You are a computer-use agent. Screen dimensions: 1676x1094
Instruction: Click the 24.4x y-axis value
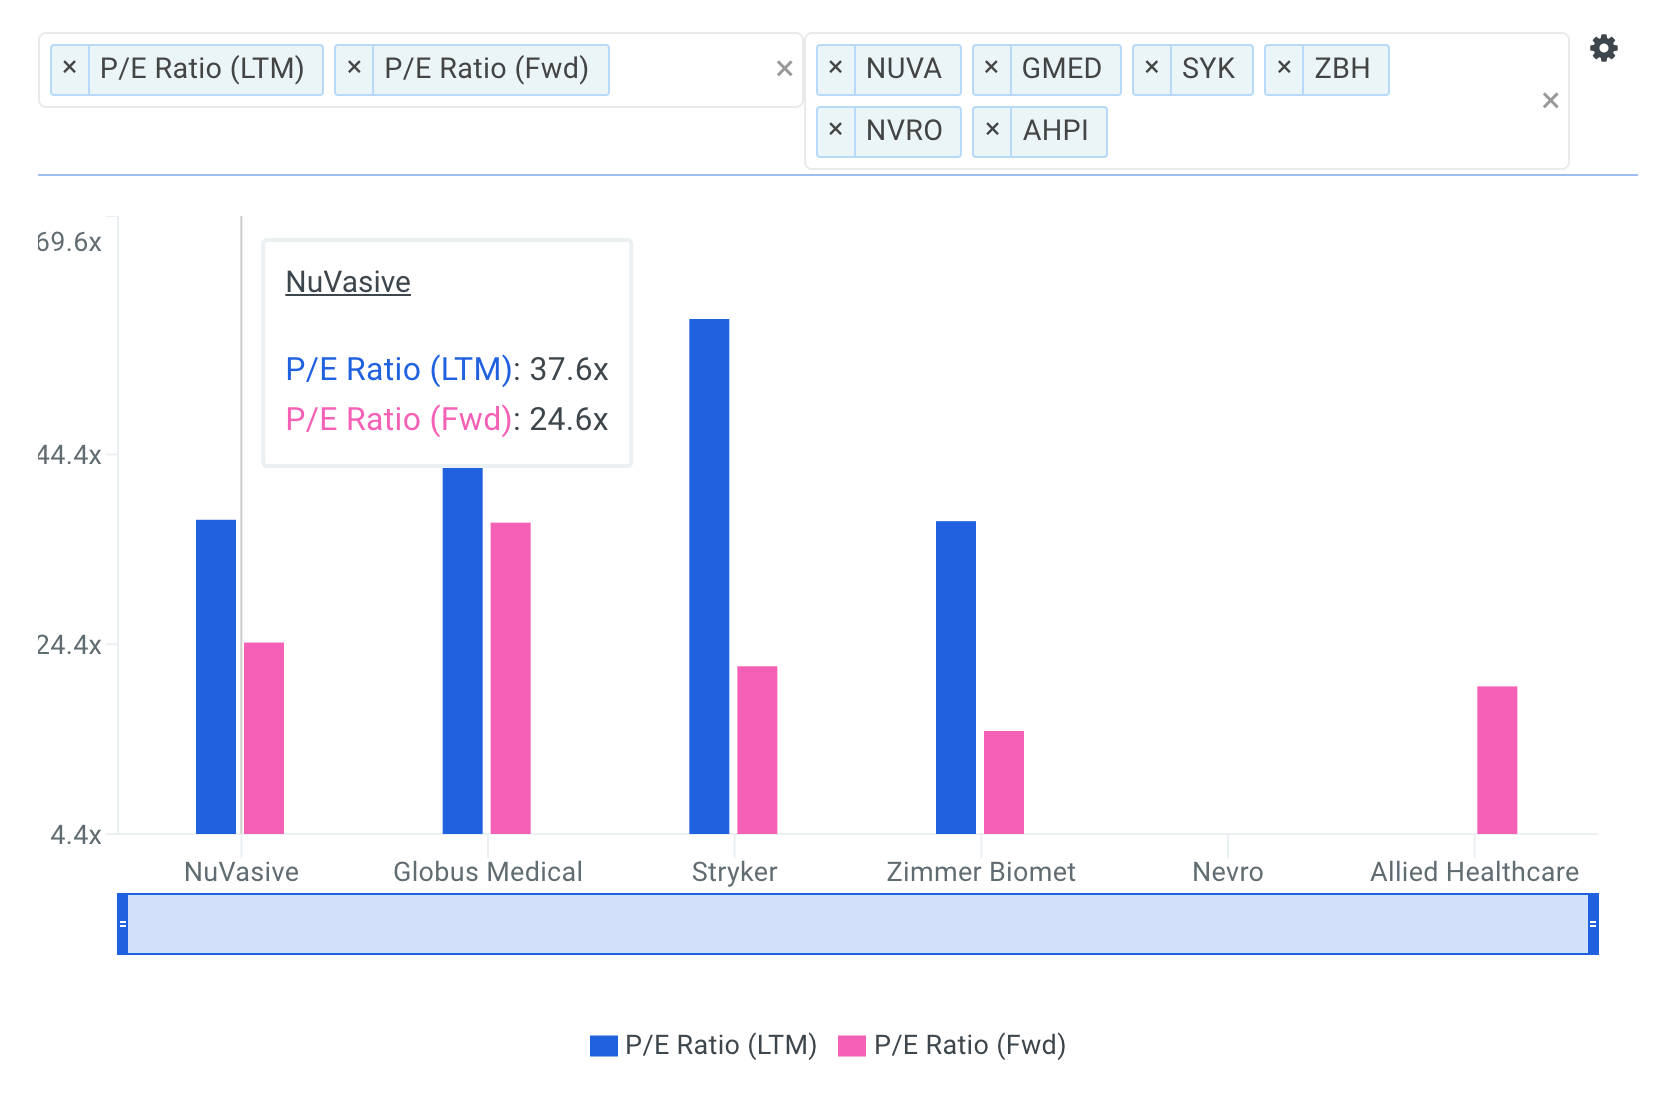69,645
